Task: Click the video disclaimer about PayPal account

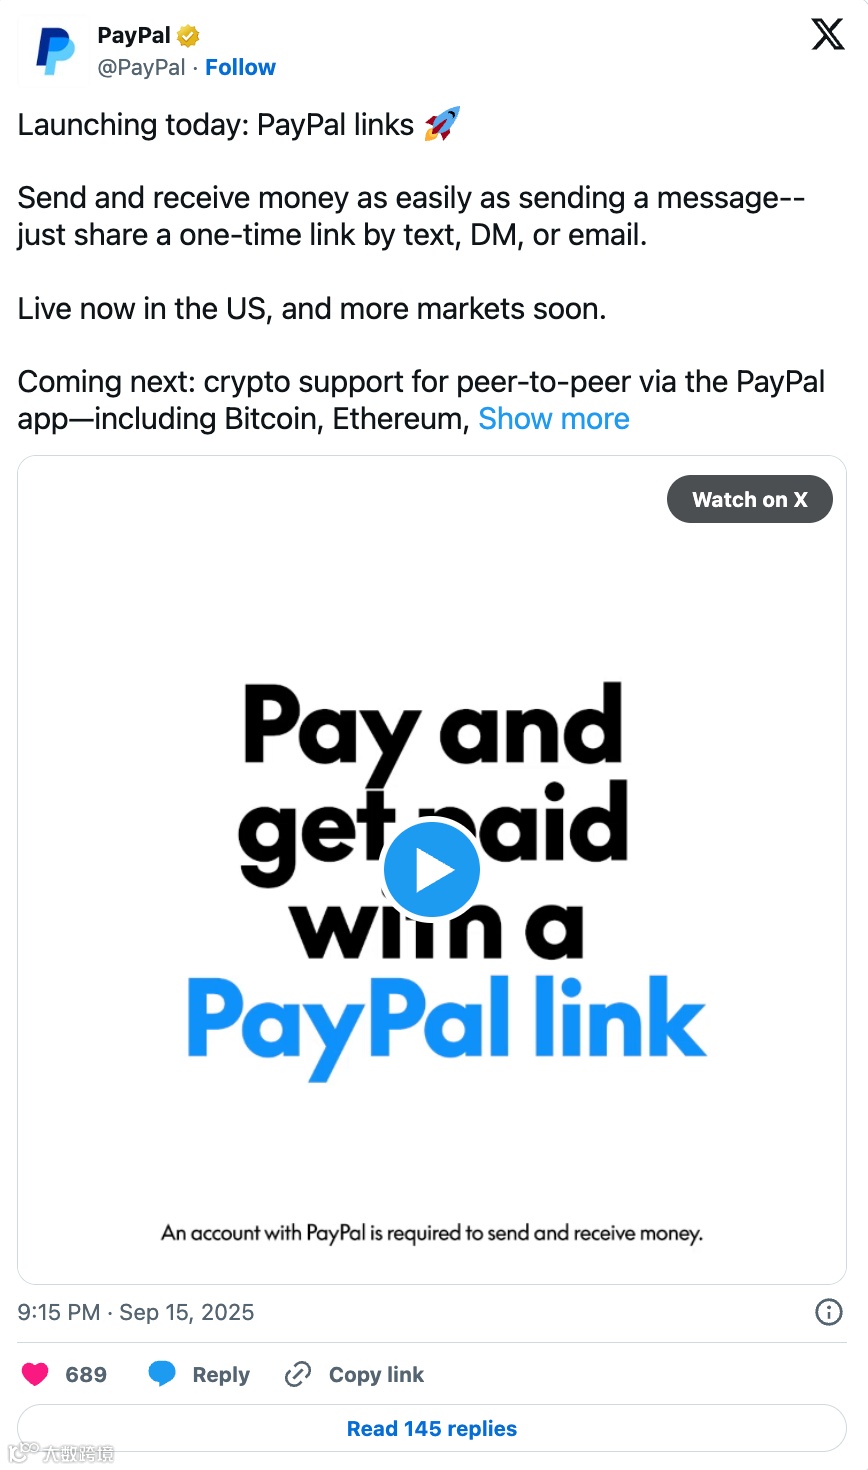Action: point(432,1233)
